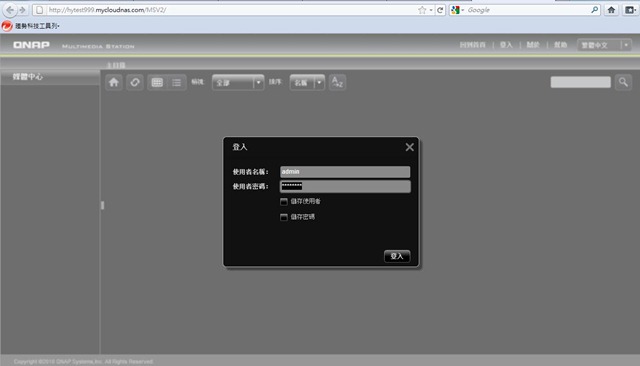Image resolution: width=640 pixels, height=366 pixels.
Task: Open the 繁體中文 language dropdown
Action: (604, 45)
